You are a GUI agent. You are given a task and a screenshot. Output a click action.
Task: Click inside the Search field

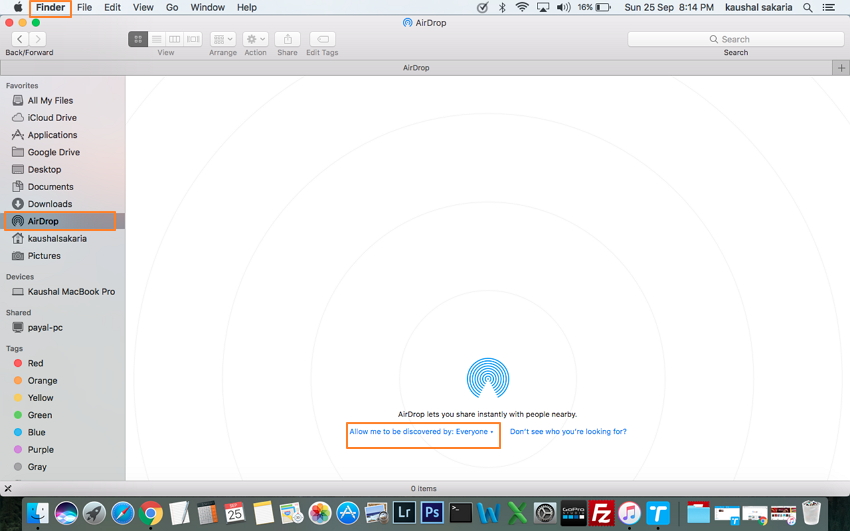[x=735, y=39]
